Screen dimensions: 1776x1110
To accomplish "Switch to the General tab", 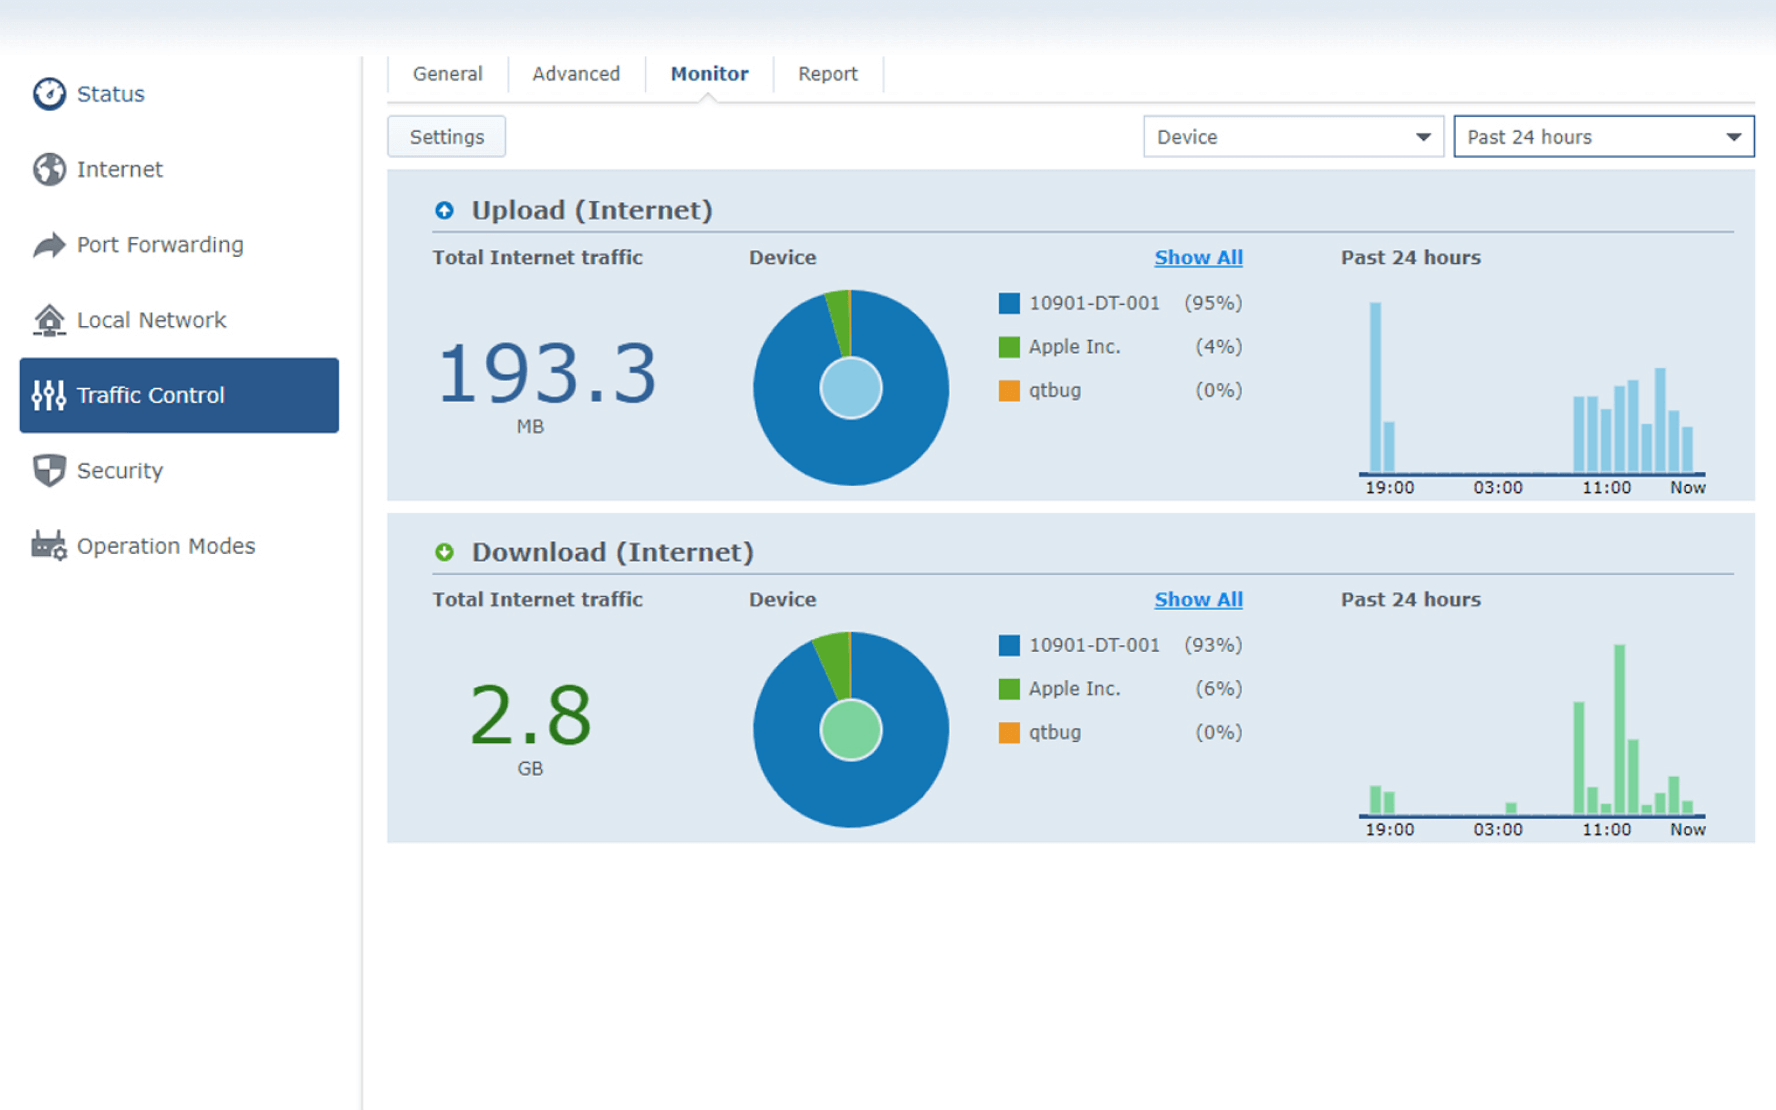I will tap(447, 74).
